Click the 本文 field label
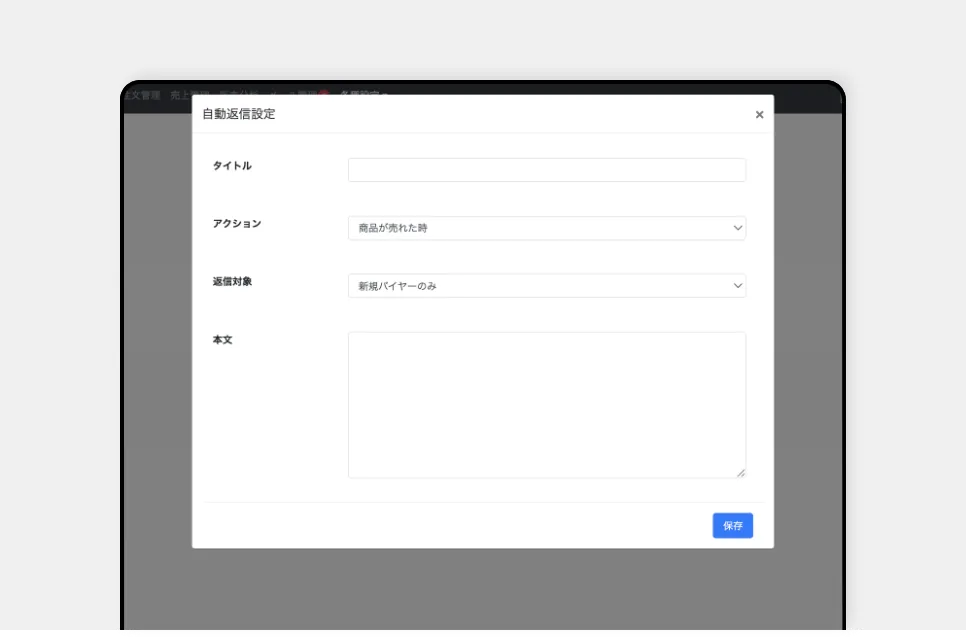 [222, 340]
